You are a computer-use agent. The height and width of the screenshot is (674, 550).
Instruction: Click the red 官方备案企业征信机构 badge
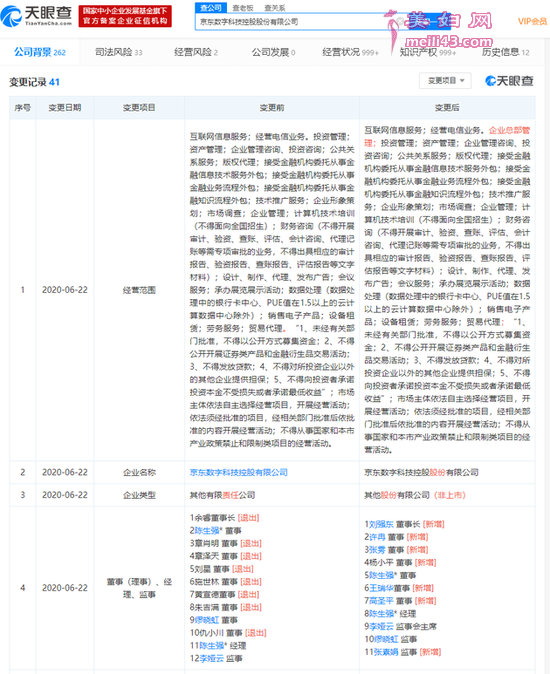click(125, 16)
